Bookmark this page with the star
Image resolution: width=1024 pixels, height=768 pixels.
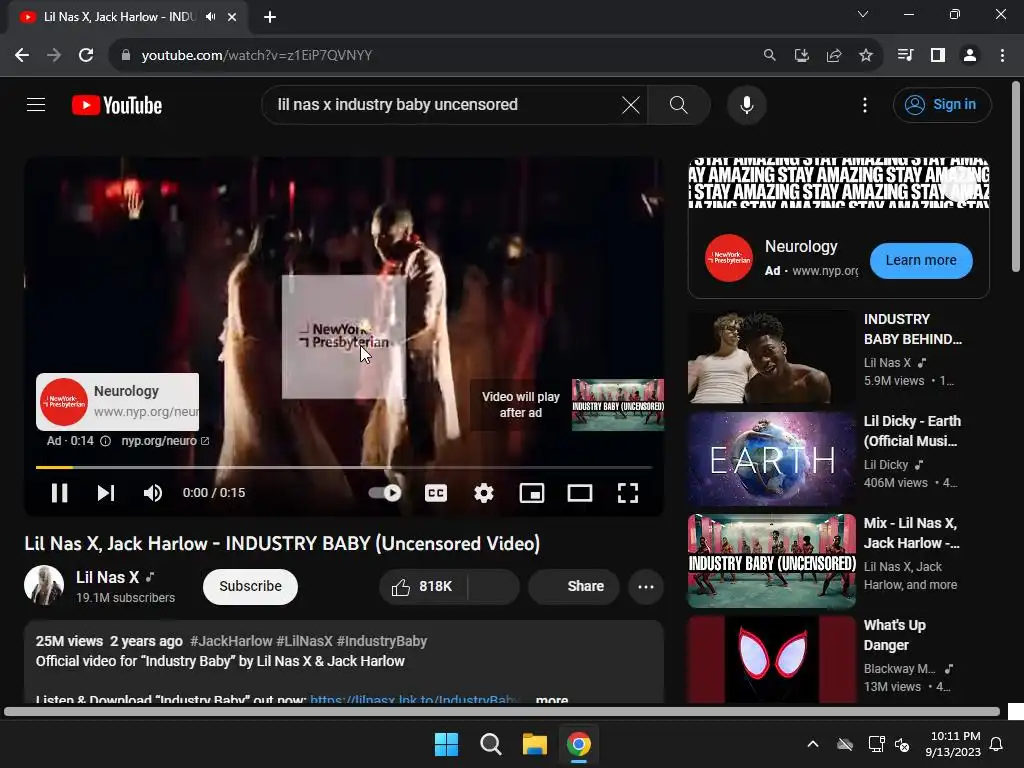coord(865,56)
